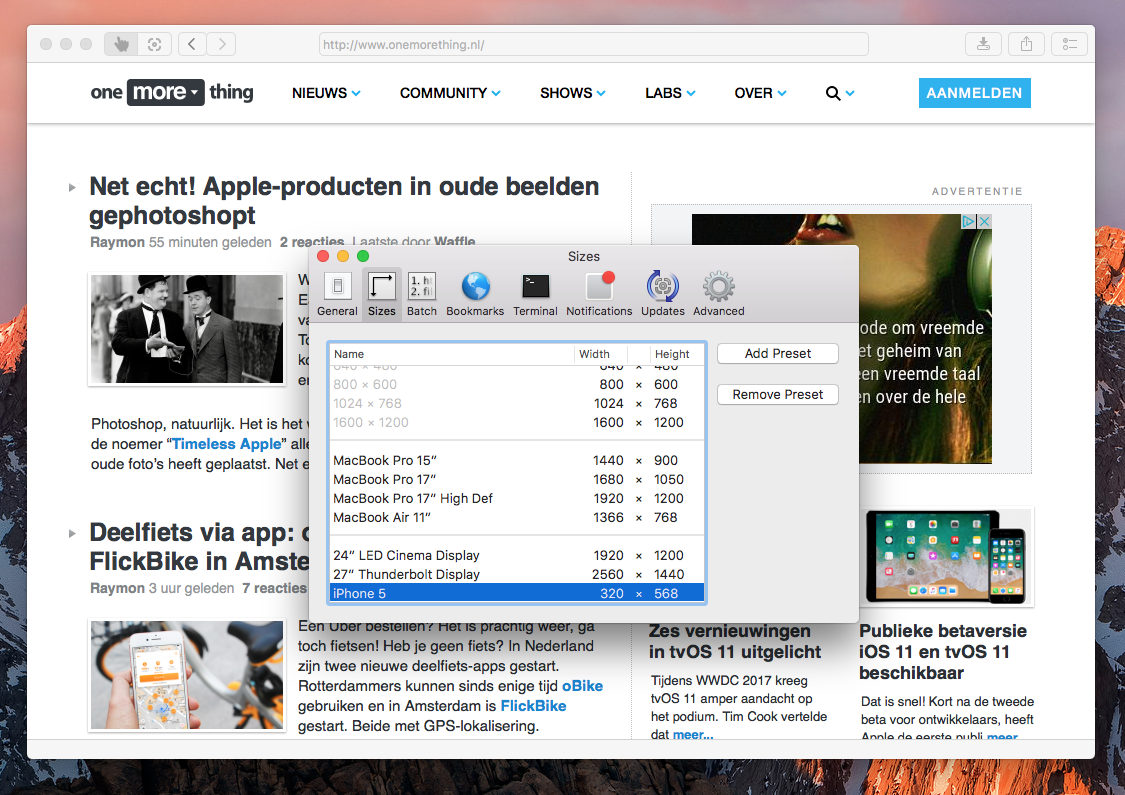The height and width of the screenshot is (795, 1125).
Task: Select the MacBook Pro 15″ row
Action: [517, 460]
